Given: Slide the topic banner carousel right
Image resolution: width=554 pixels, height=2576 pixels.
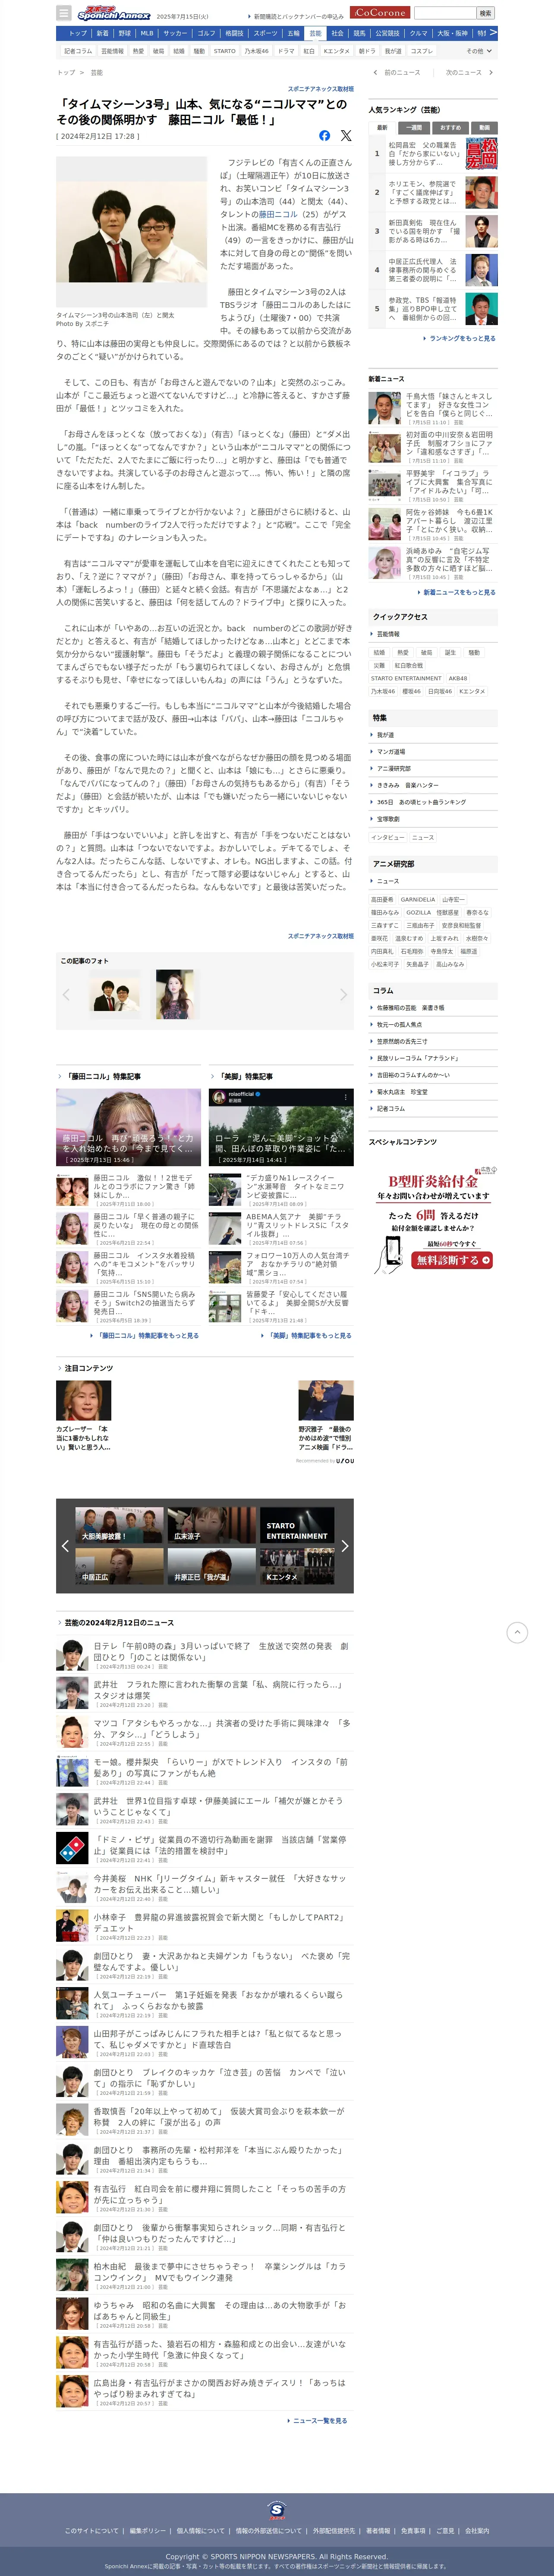Looking at the screenshot, I should (345, 1546).
